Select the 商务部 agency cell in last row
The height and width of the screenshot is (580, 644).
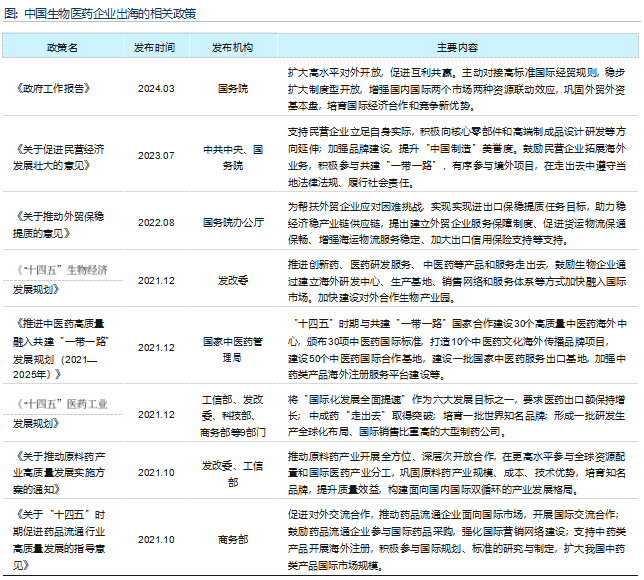coord(232,539)
